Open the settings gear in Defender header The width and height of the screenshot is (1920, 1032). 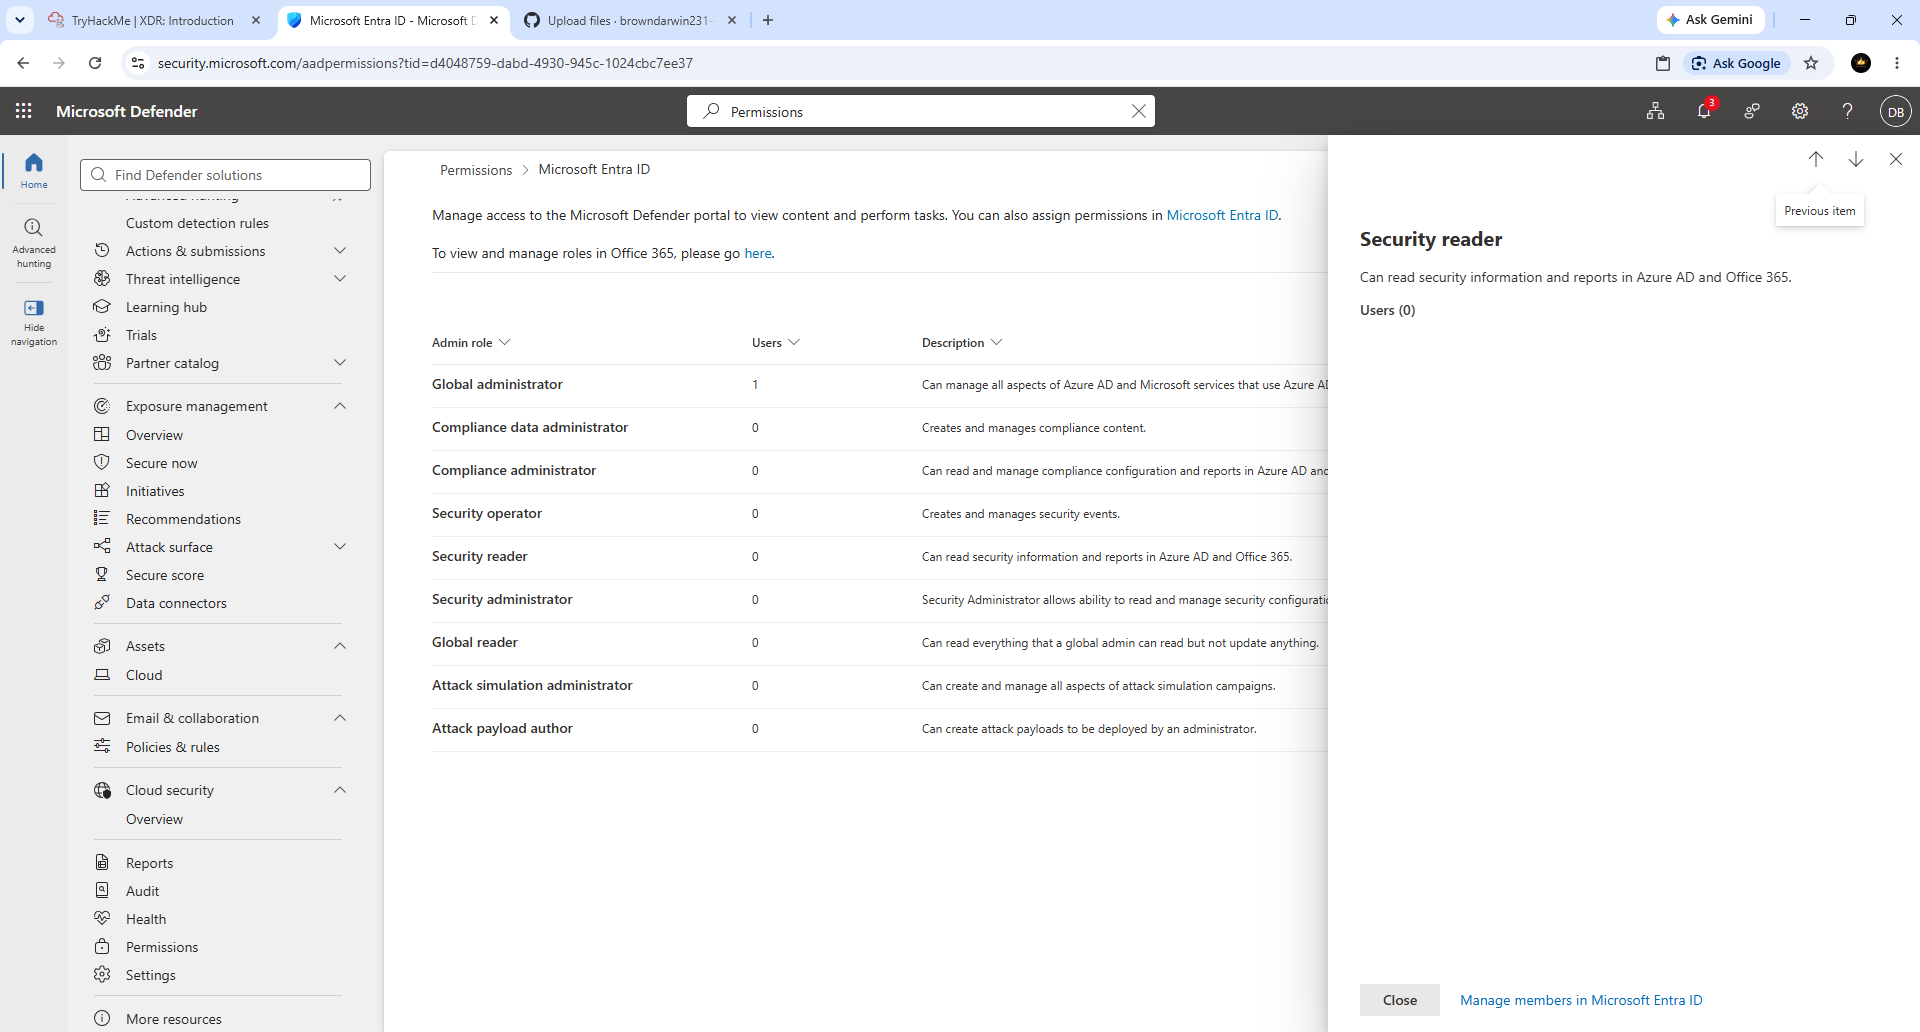click(x=1800, y=111)
